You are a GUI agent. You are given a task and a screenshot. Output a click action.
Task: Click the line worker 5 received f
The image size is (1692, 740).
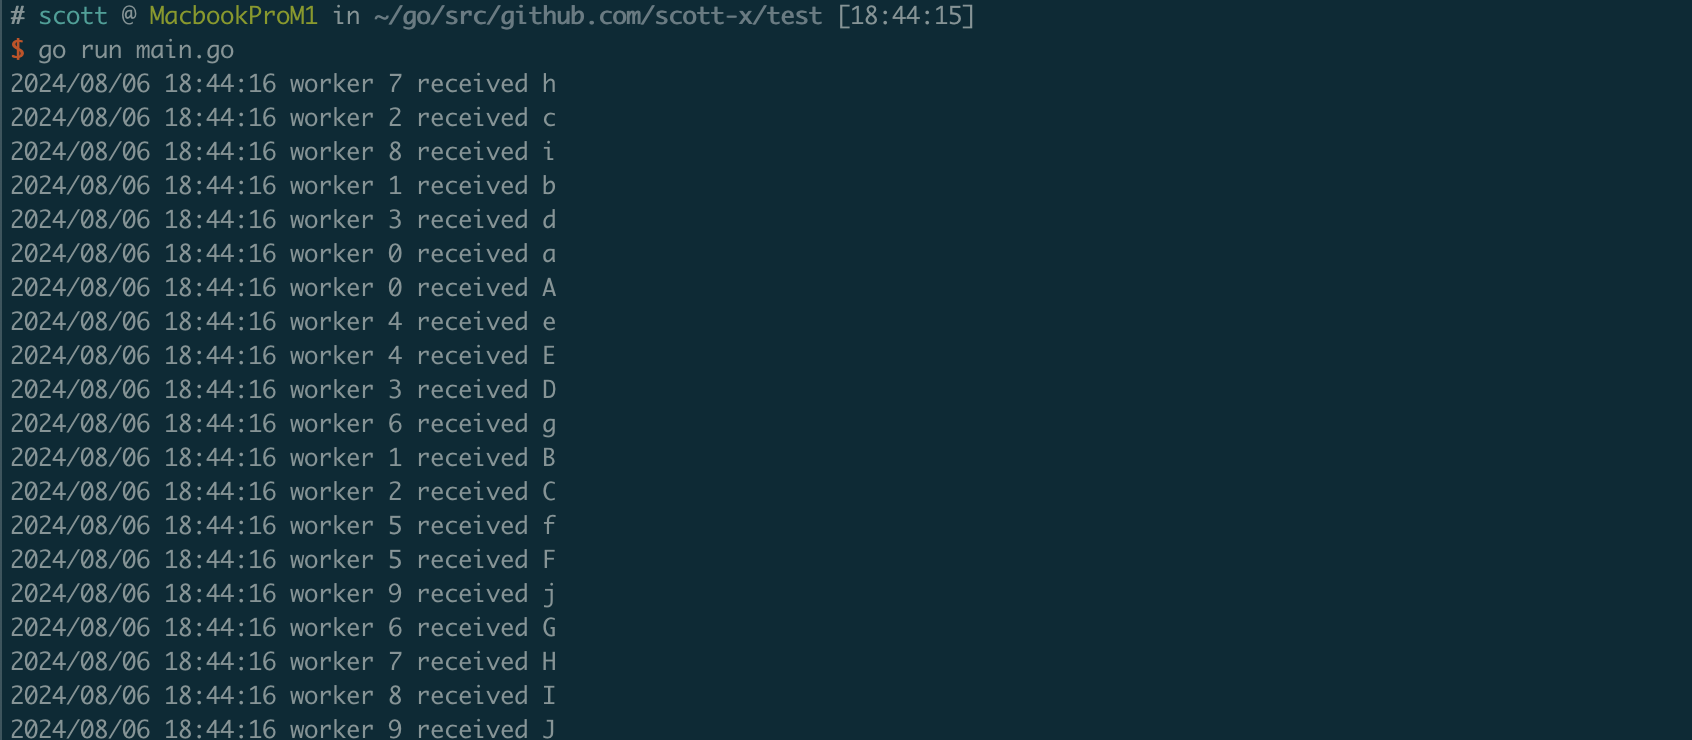click(x=283, y=526)
